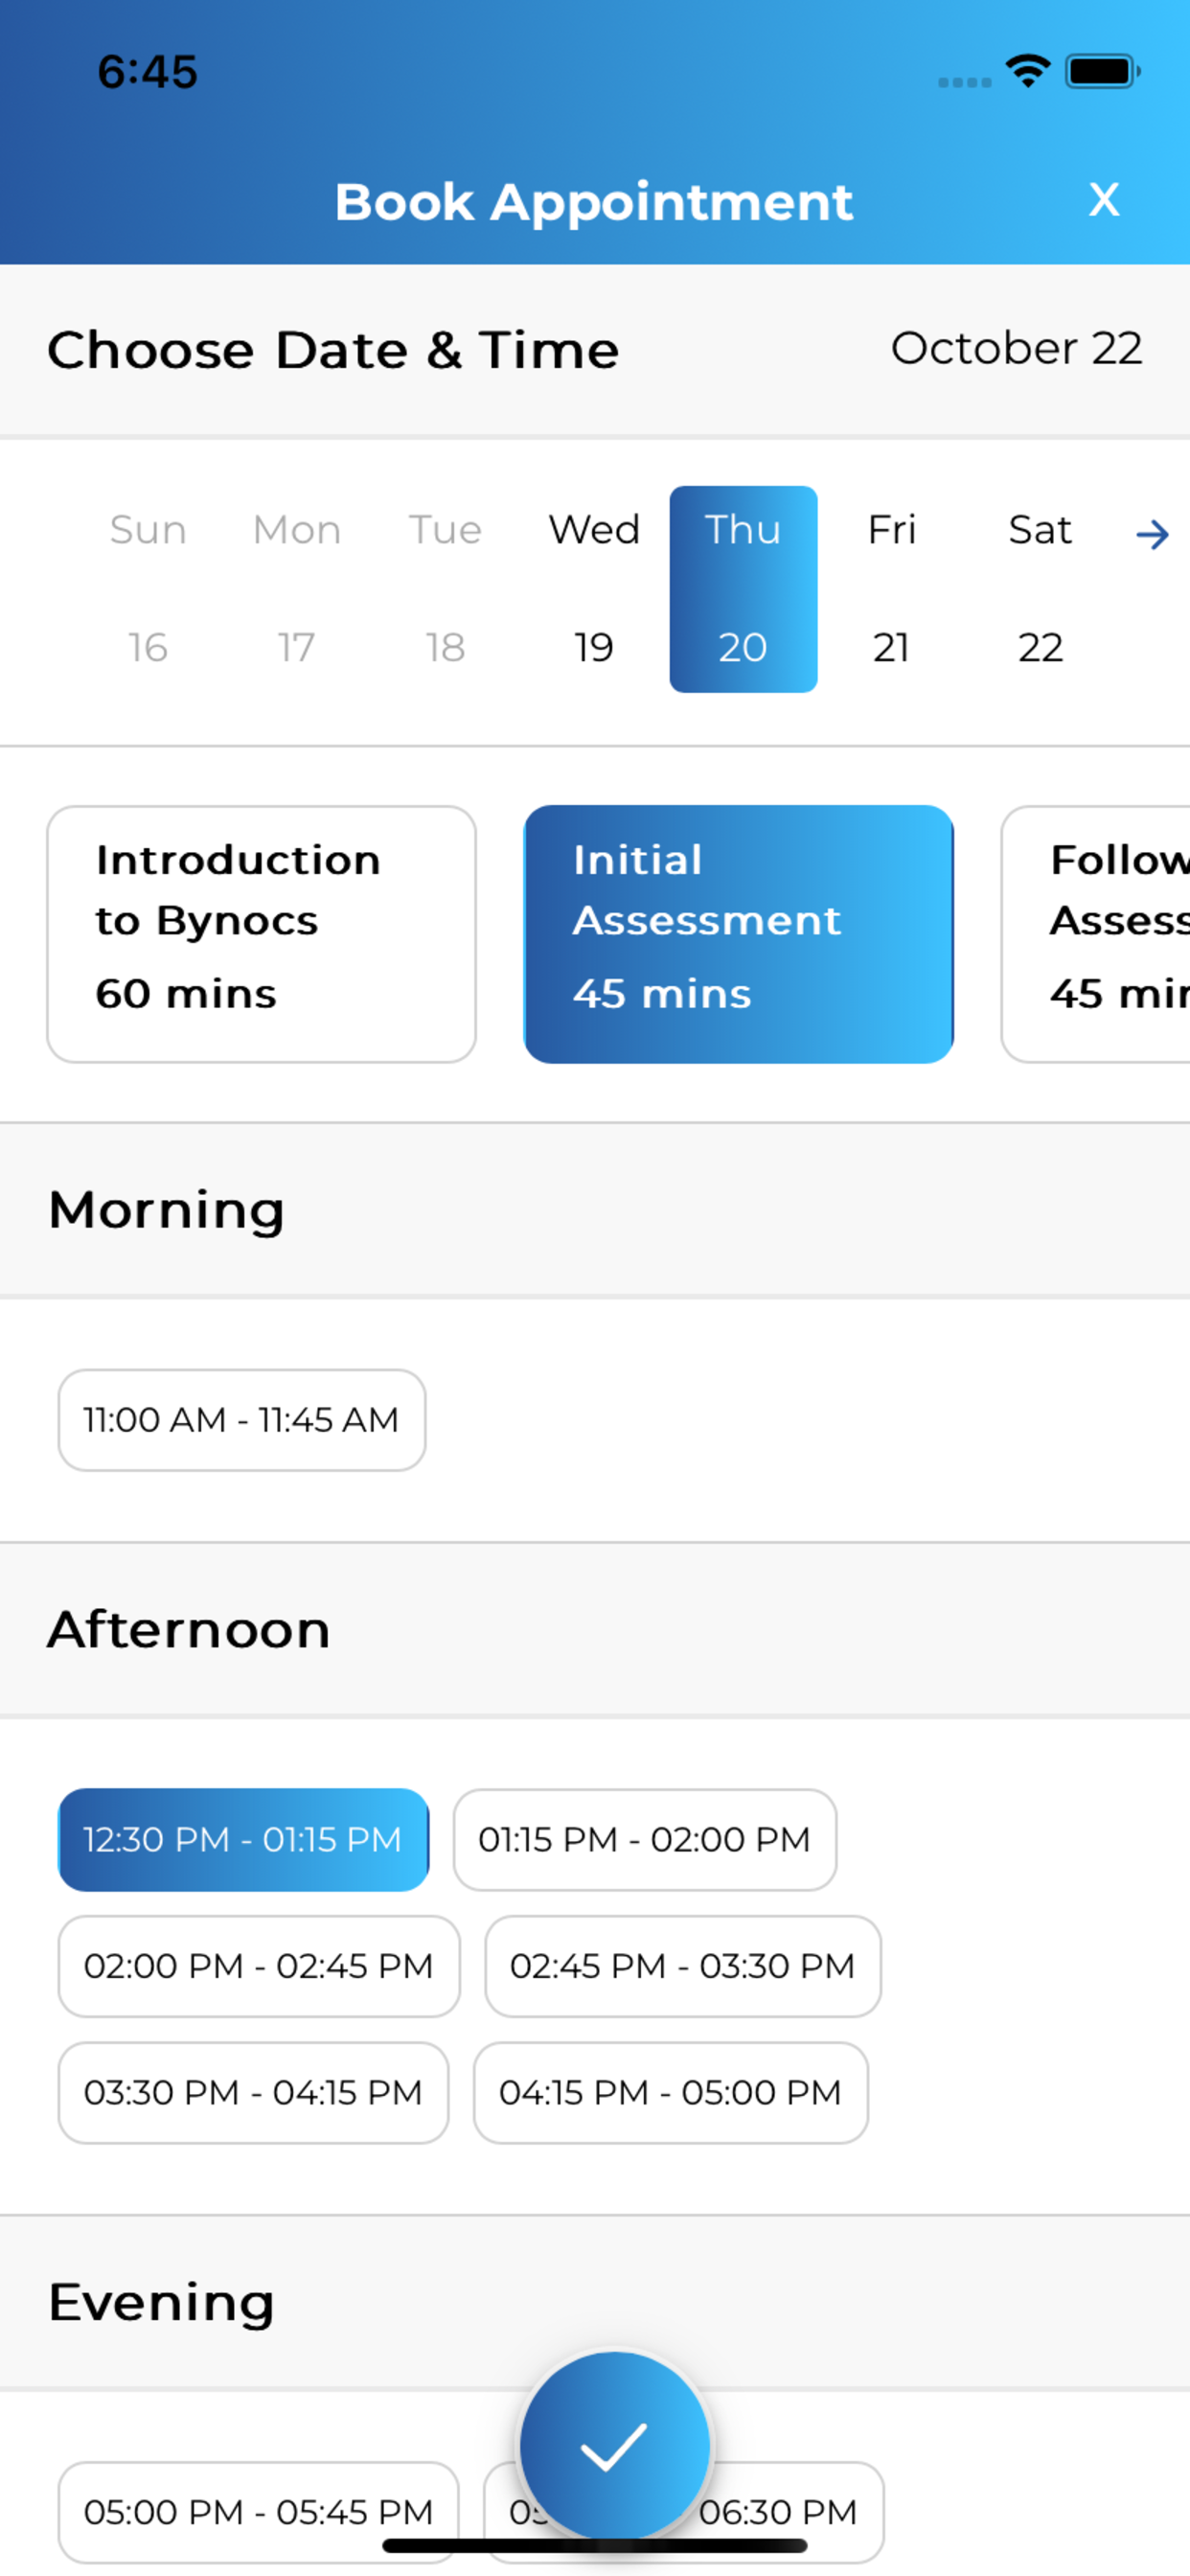Select Initial Assessment 45 mins card
Screen dimensions: 1190x2576
738,934
